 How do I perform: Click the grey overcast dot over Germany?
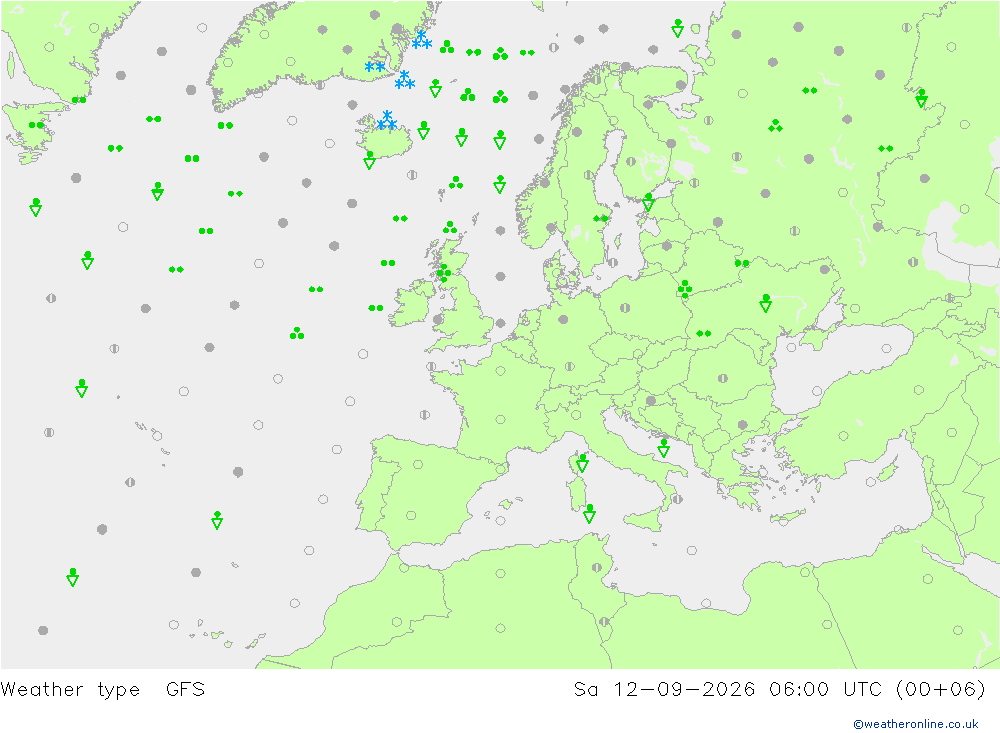click(563, 320)
